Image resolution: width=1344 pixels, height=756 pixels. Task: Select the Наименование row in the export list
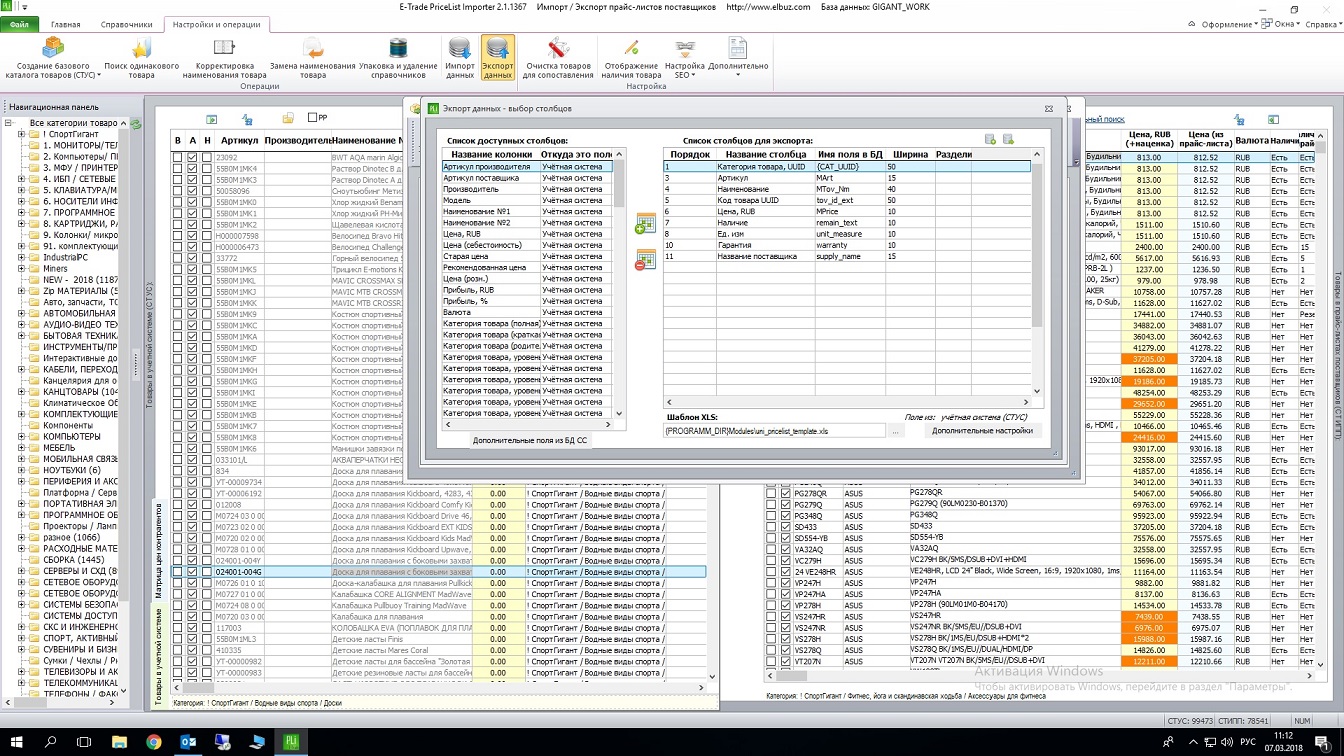click(x=846, y=189)
